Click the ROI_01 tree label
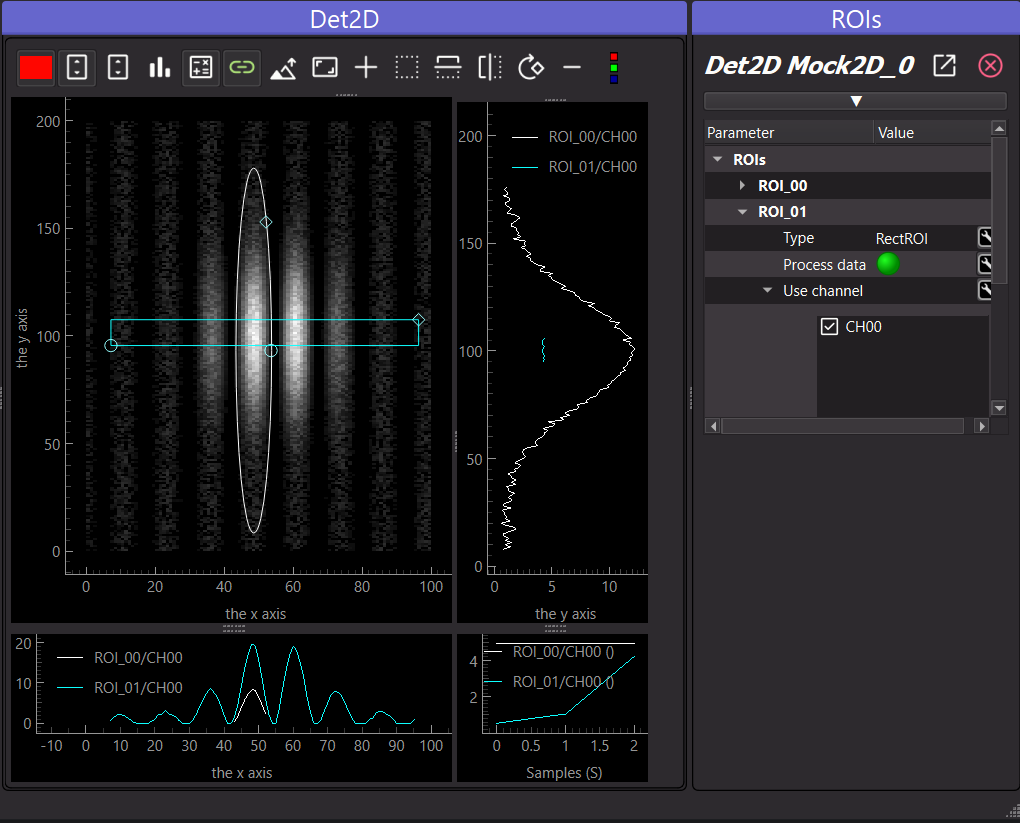This screenshot has height=823, width=1020. click(783, 212)
